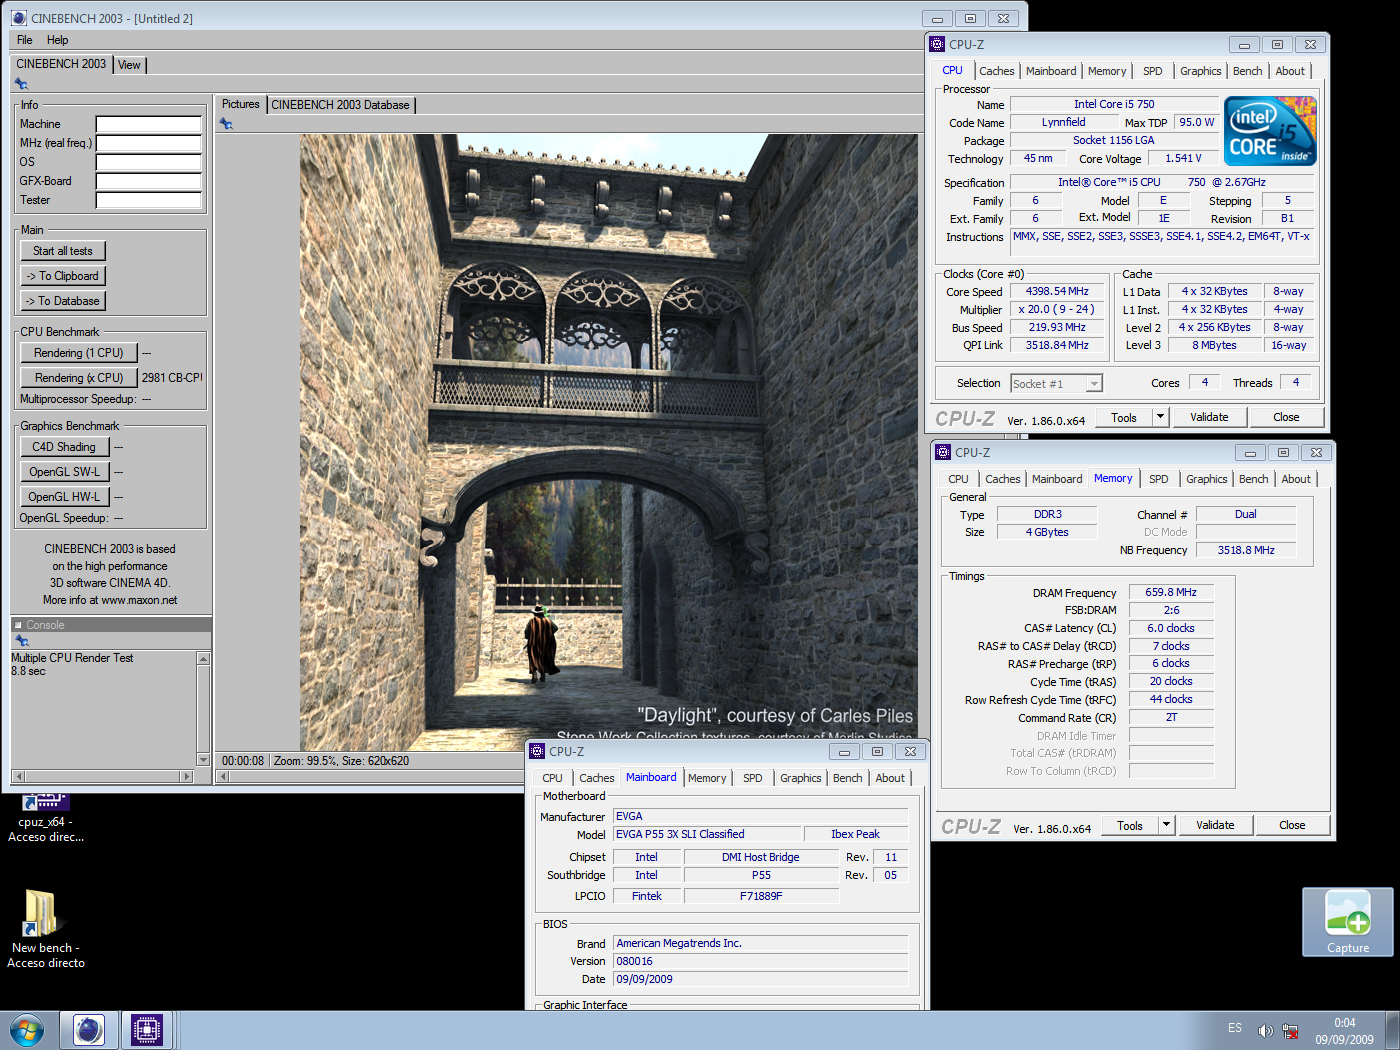Run the Rendering (x CPU) benchmark
This screenshot has height=1050, width=1400.
pyautogui.click(x=79, y=378)
